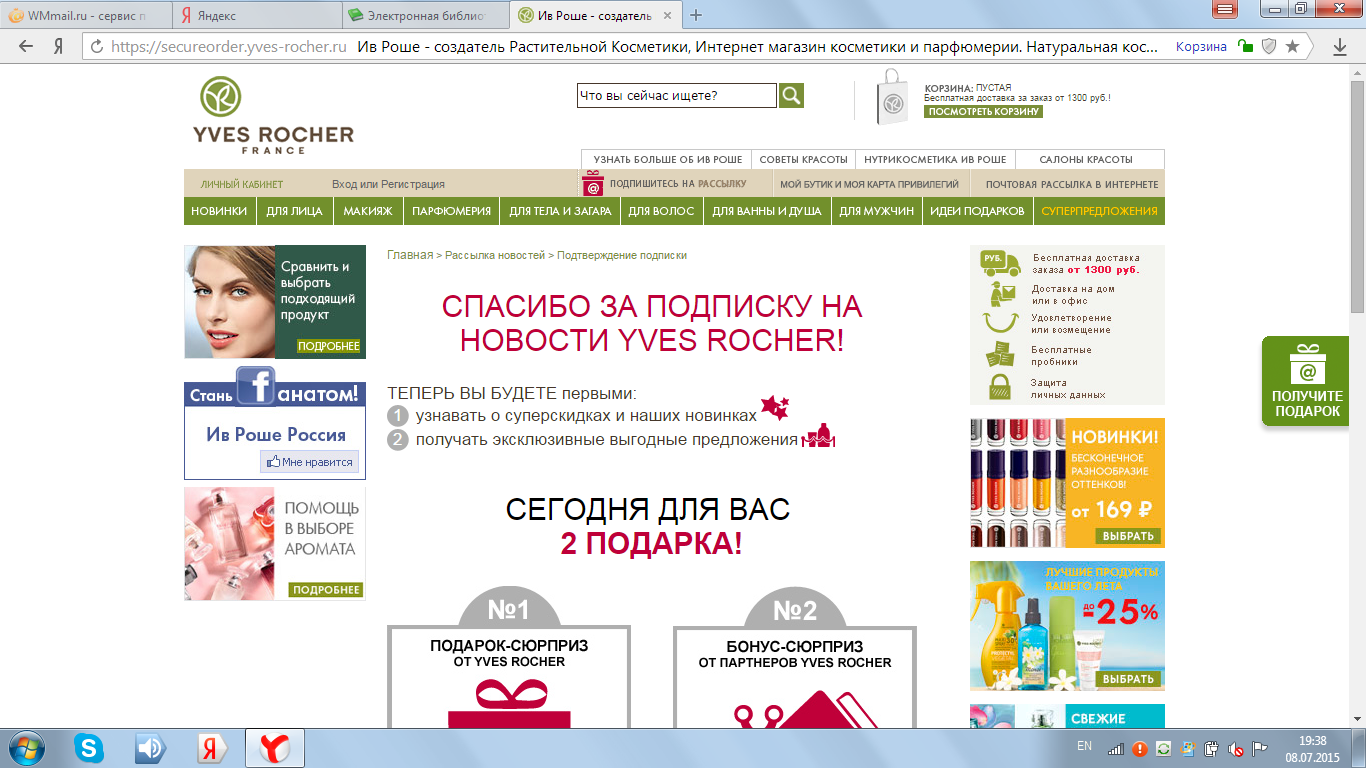Click the 'Ив Роше Россия' Facebook widget

point(275,434)
